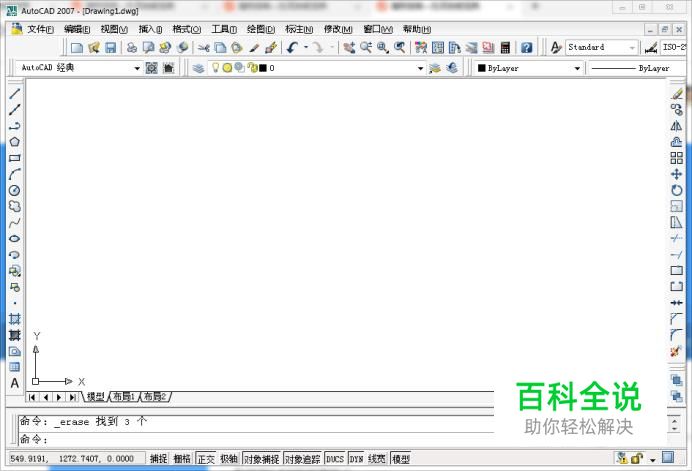Expand the layer list dropdown
The width and height of the screenshot is (692, 471).
[420, 68]
